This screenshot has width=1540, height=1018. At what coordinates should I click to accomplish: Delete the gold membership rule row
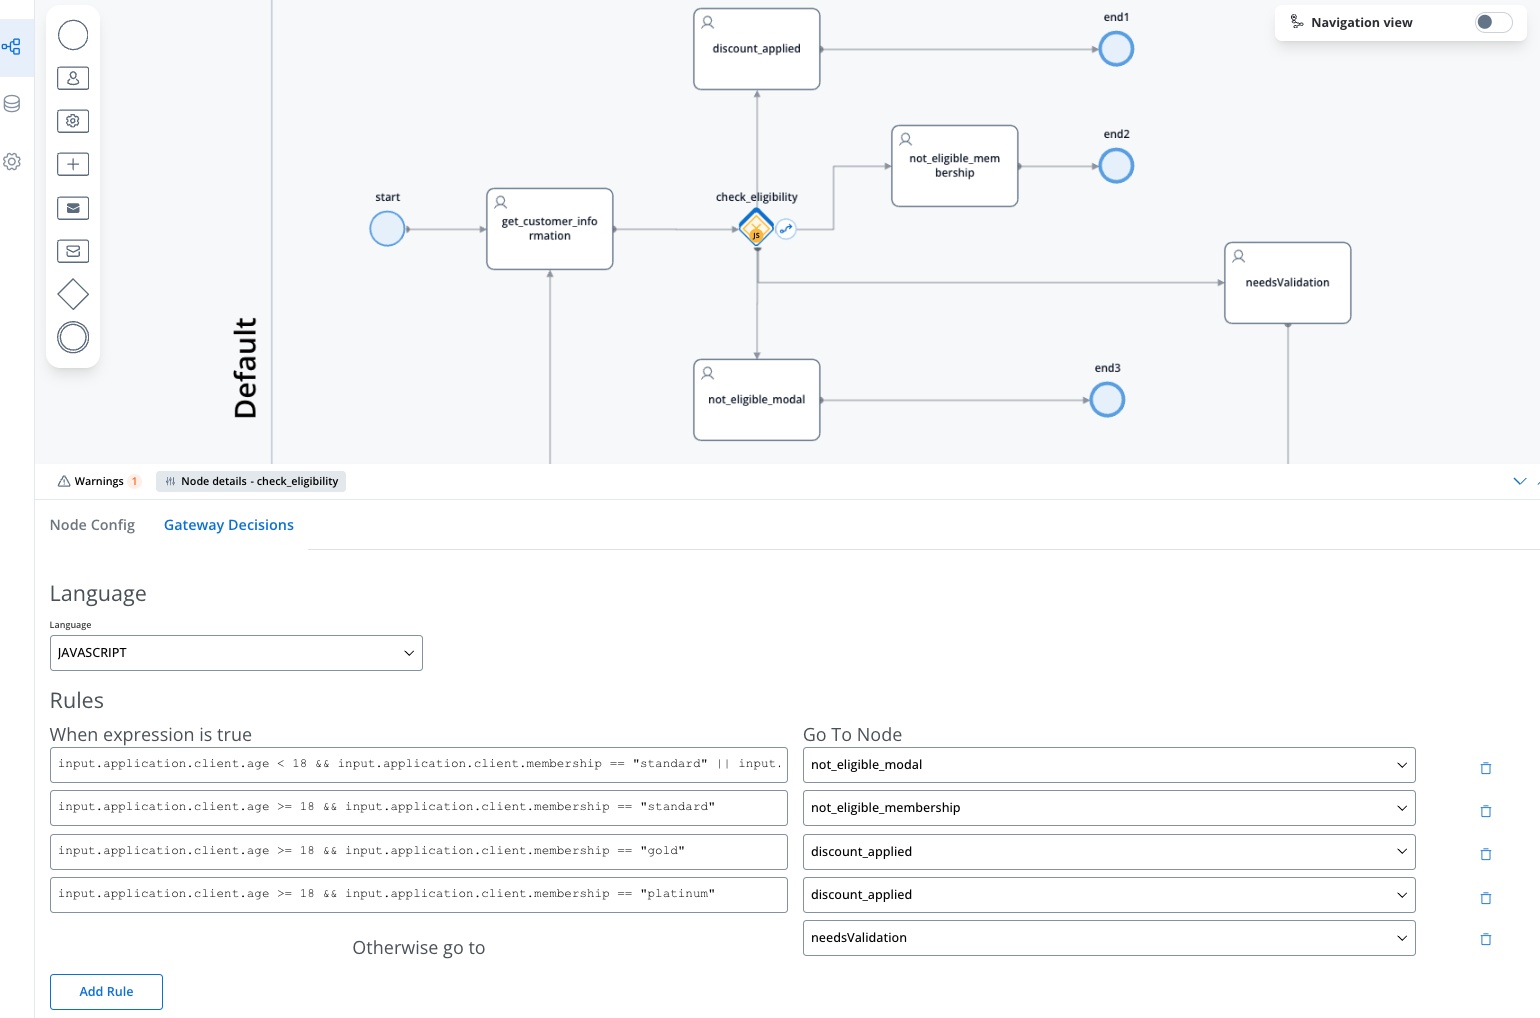(x=1486, y=854)
